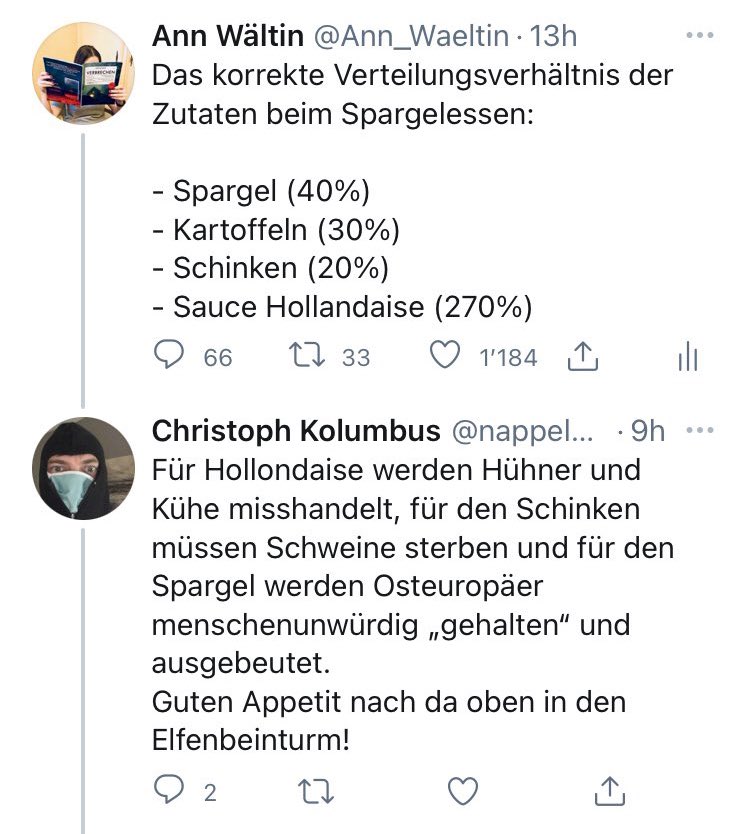This screenshot has width=736, height=834.
Task: Click the @nappel... handle
Action: [x=522, y=431]
